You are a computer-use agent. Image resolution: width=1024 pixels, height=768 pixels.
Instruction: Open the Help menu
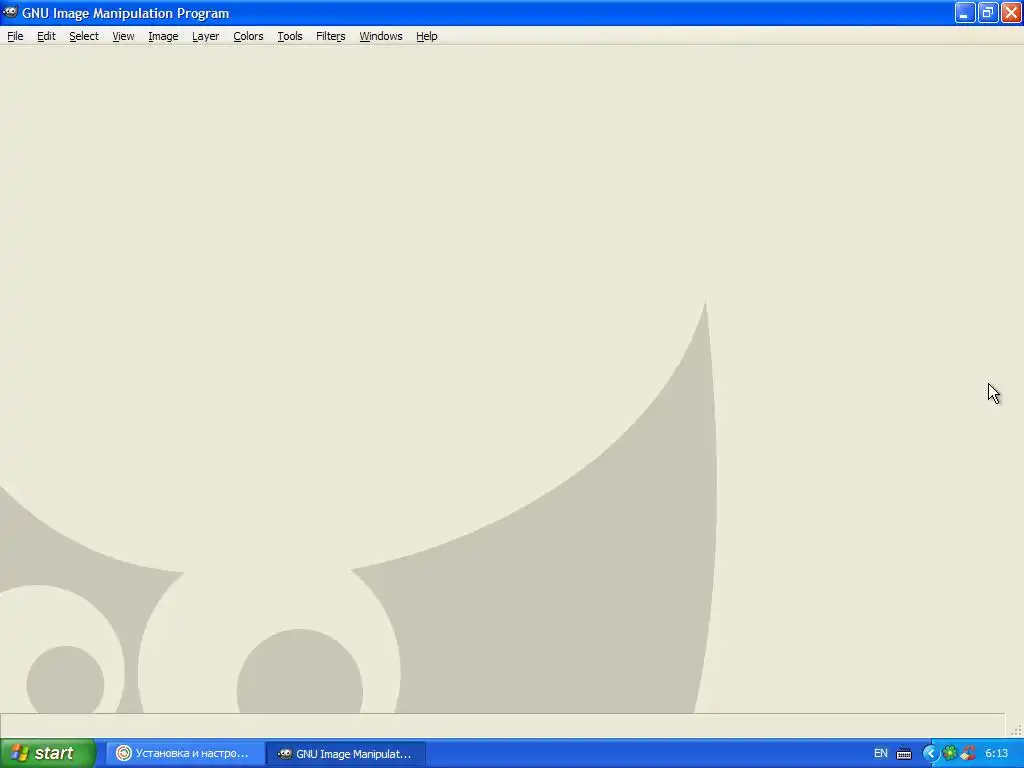coord(426,37)
